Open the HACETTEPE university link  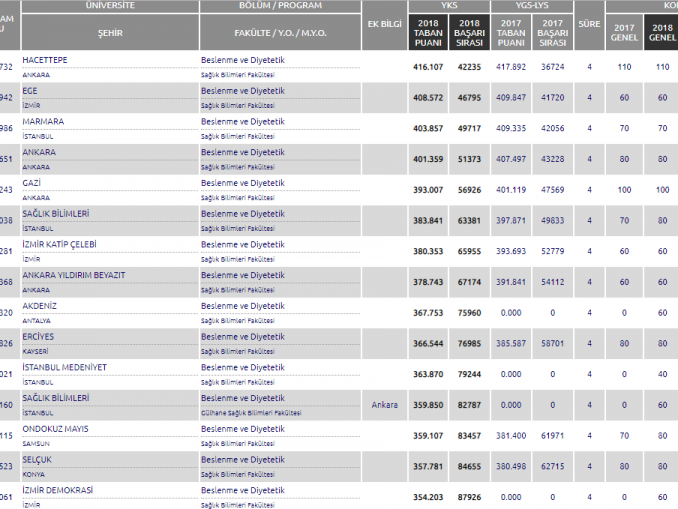(45, 60)
